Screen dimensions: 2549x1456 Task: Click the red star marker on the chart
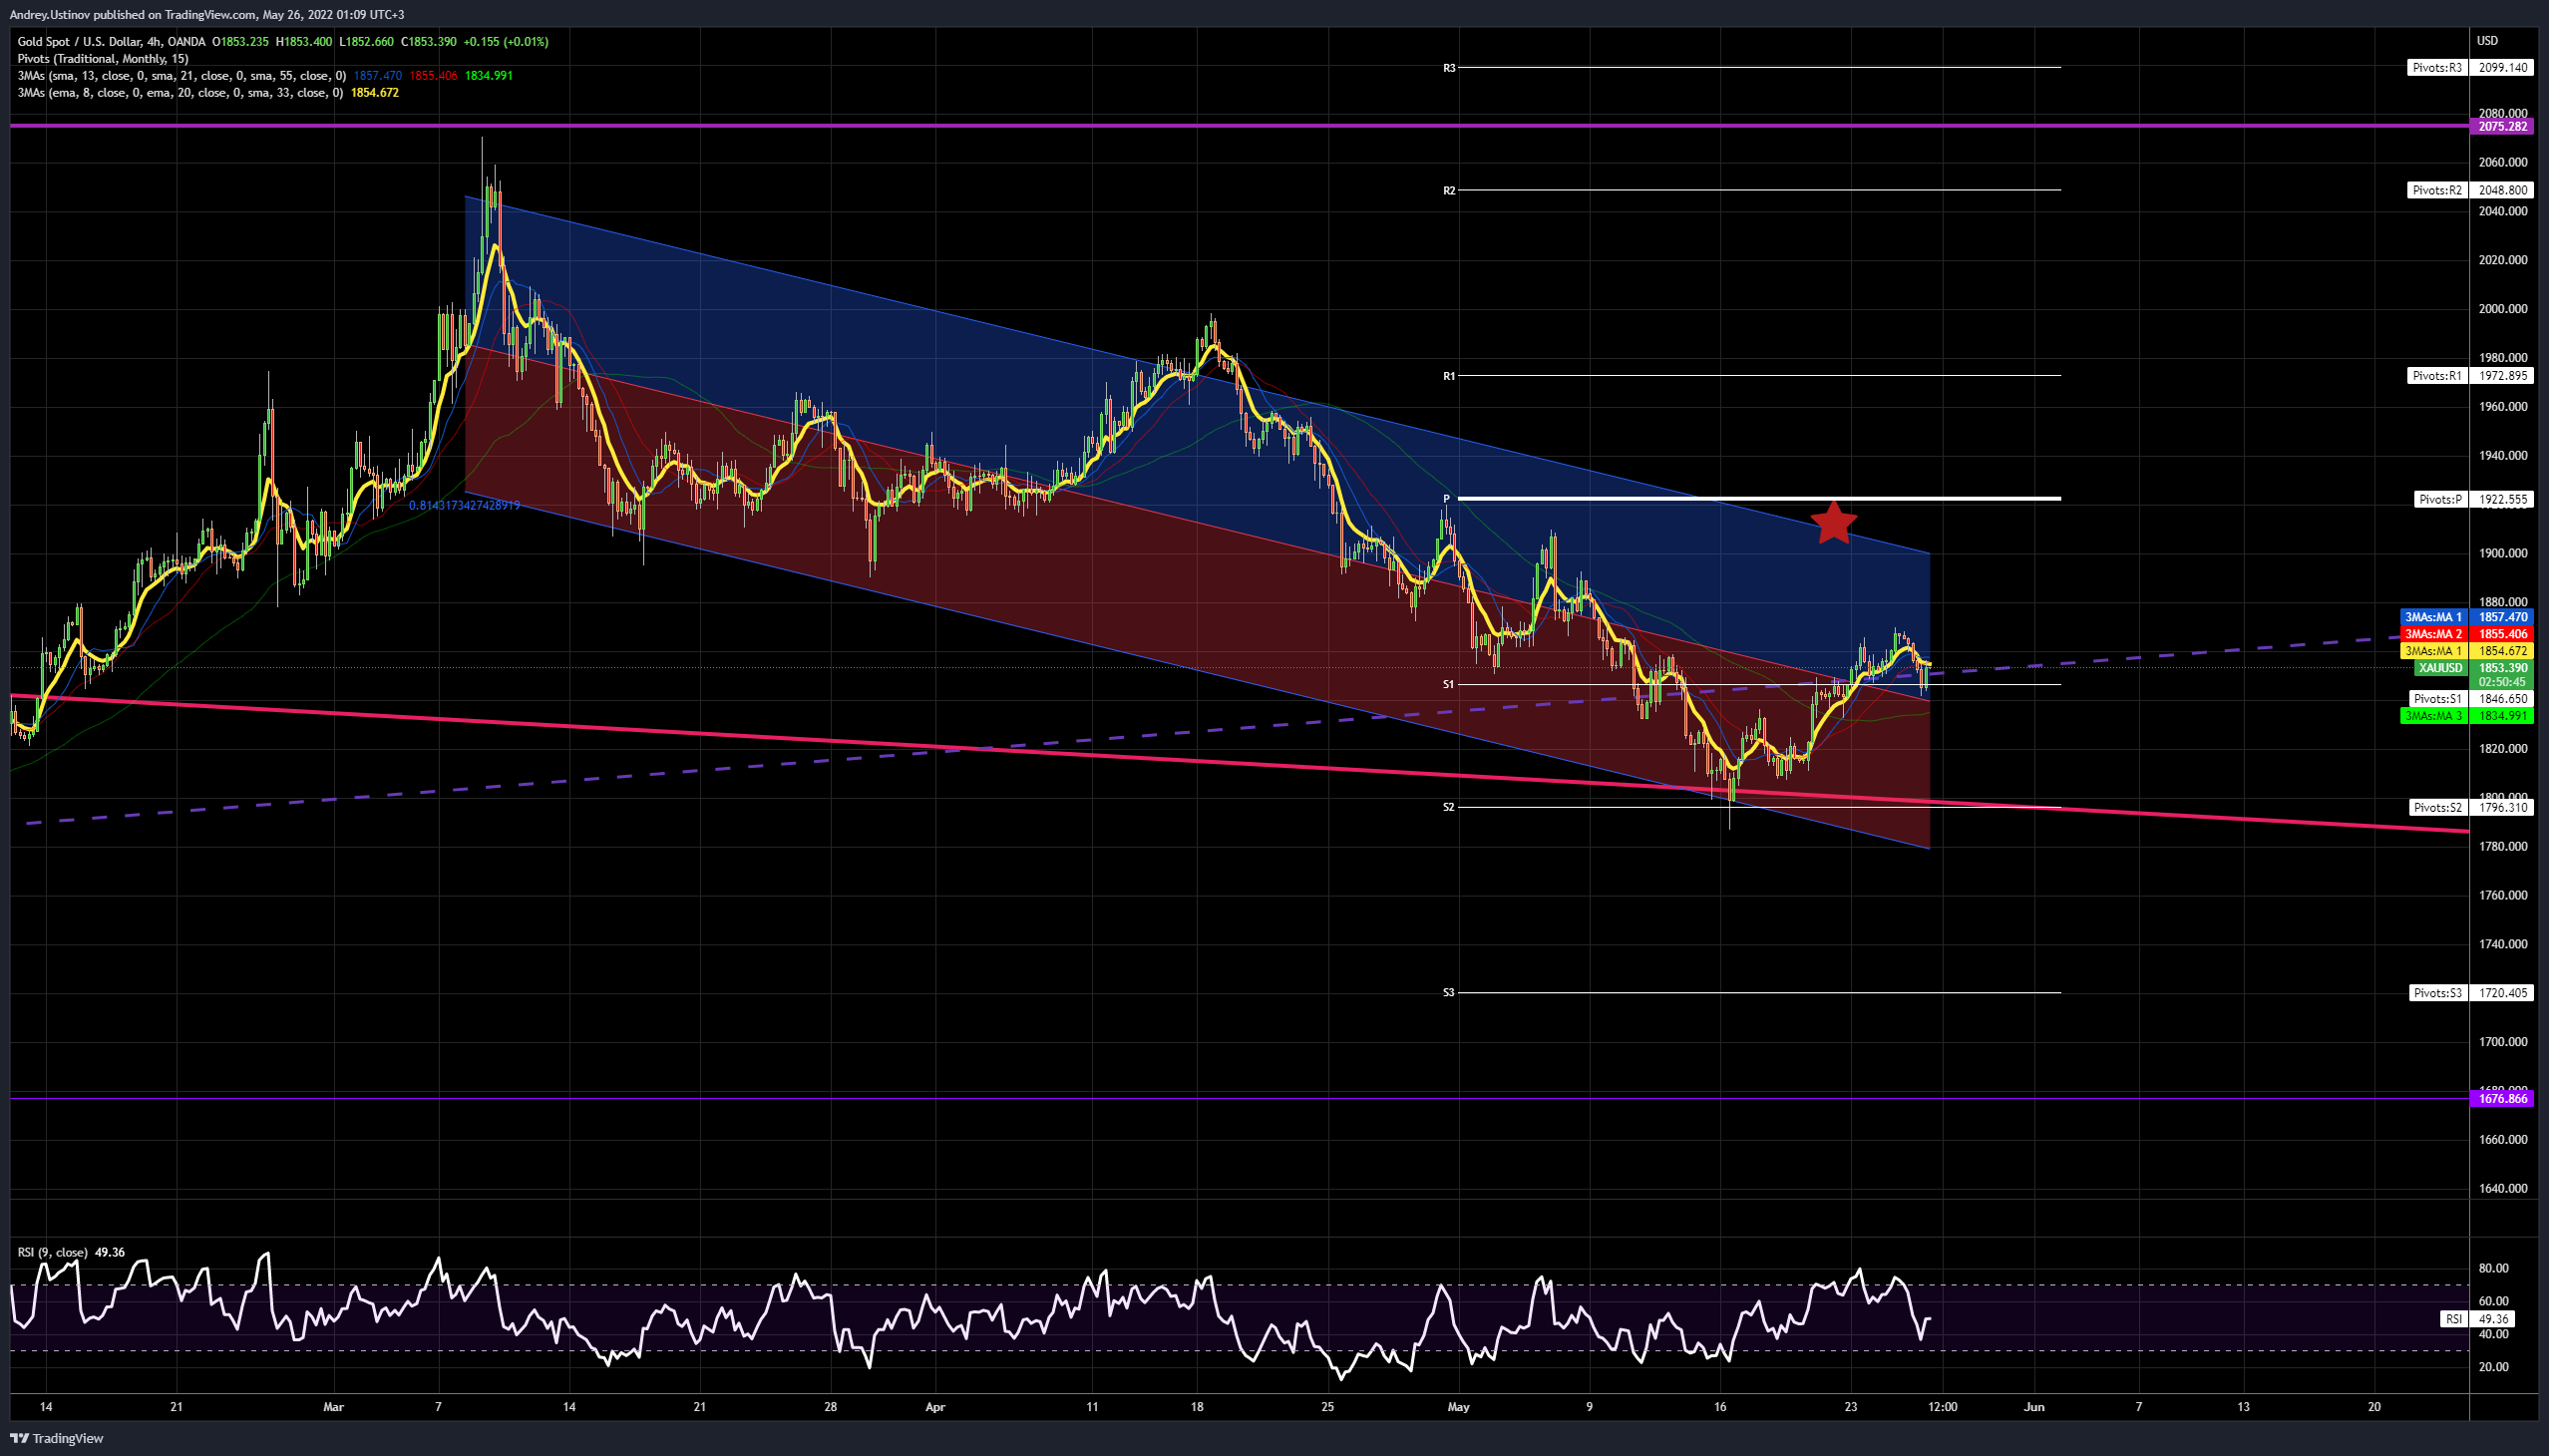[x=1833, y=521]
